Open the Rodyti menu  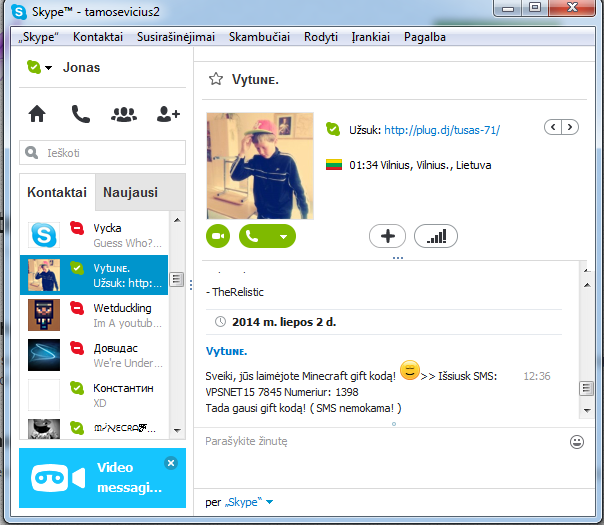tap(320, 37)
